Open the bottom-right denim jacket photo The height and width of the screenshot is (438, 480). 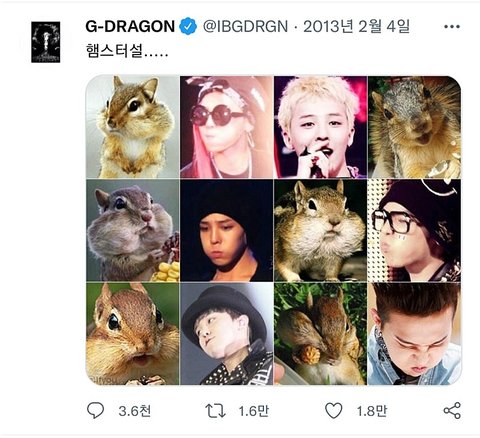(414, 334)
